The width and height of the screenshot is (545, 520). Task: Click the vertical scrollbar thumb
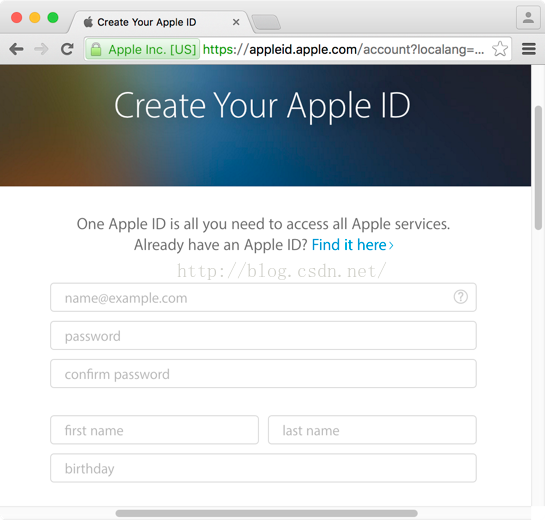[538, 168]
